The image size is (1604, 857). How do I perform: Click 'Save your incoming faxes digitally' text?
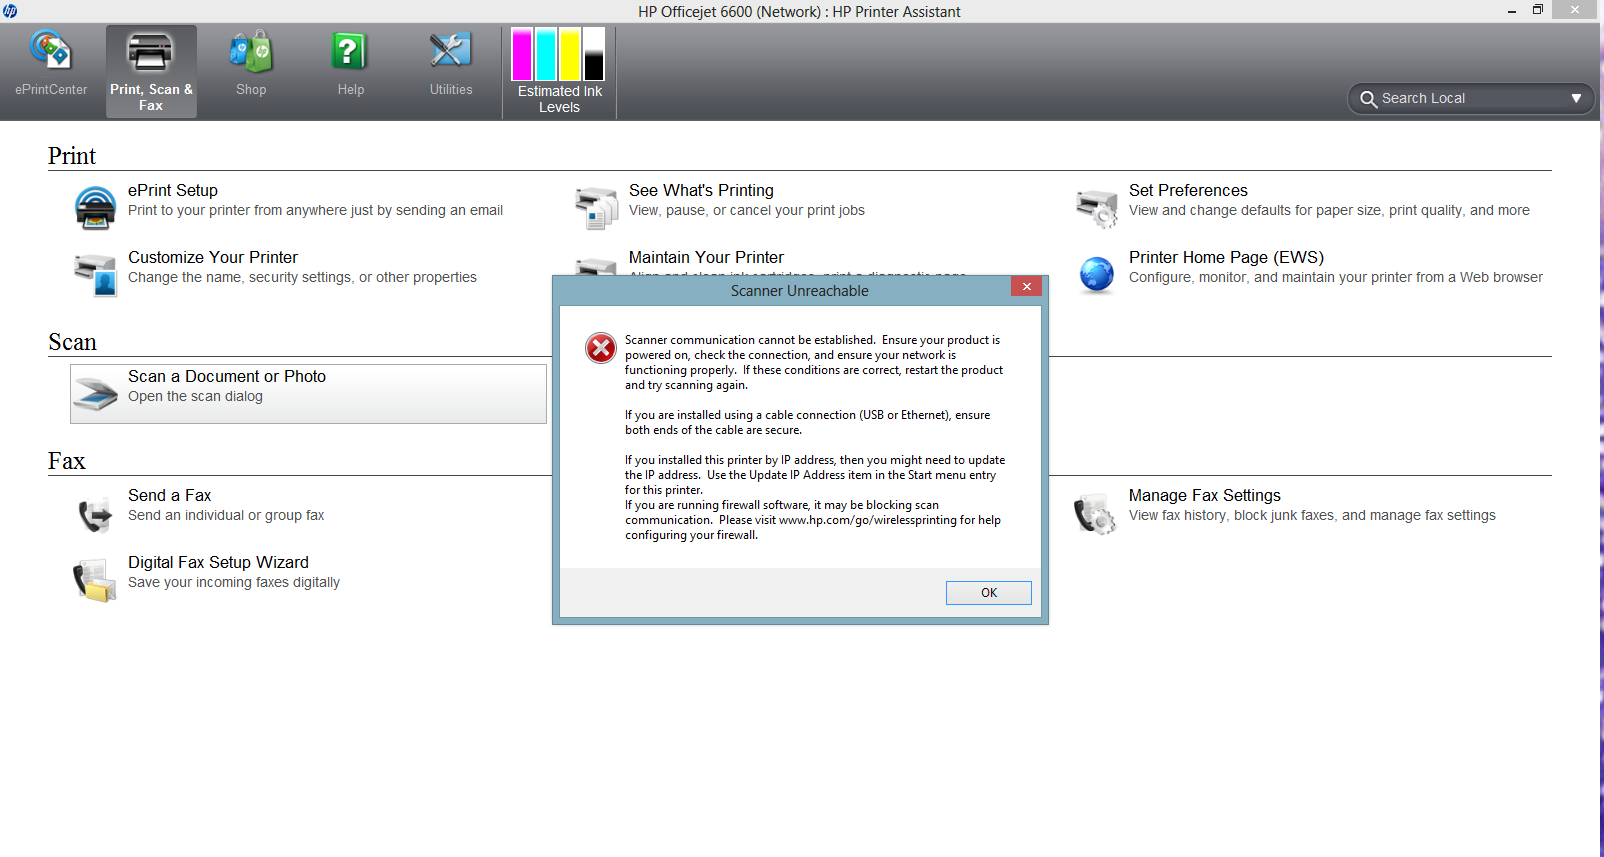(x=234, y=582)
